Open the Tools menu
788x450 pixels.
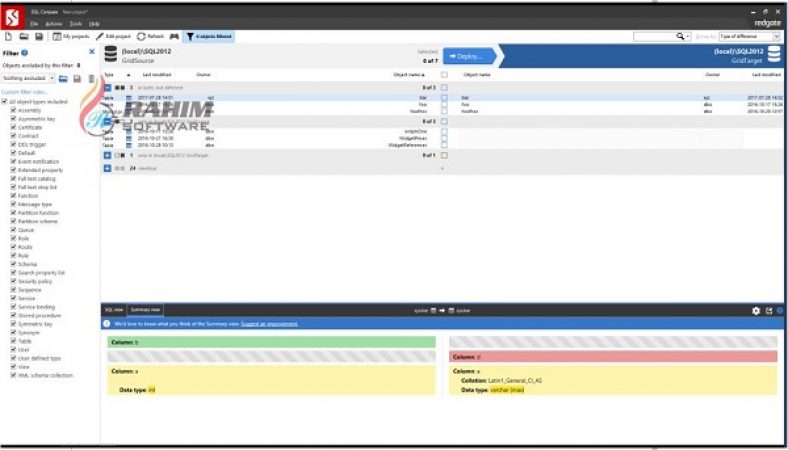tap(76, 24)
